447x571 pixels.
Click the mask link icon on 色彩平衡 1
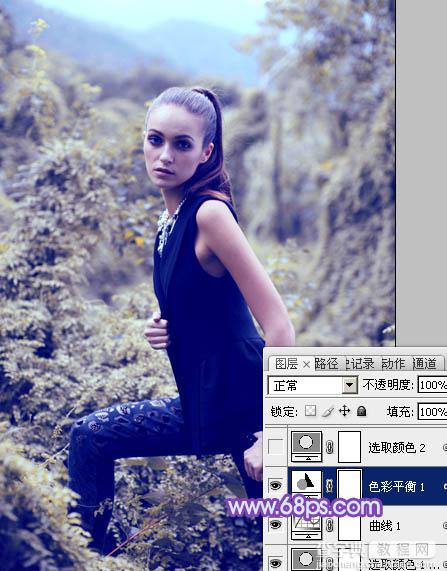pos(330,486)
